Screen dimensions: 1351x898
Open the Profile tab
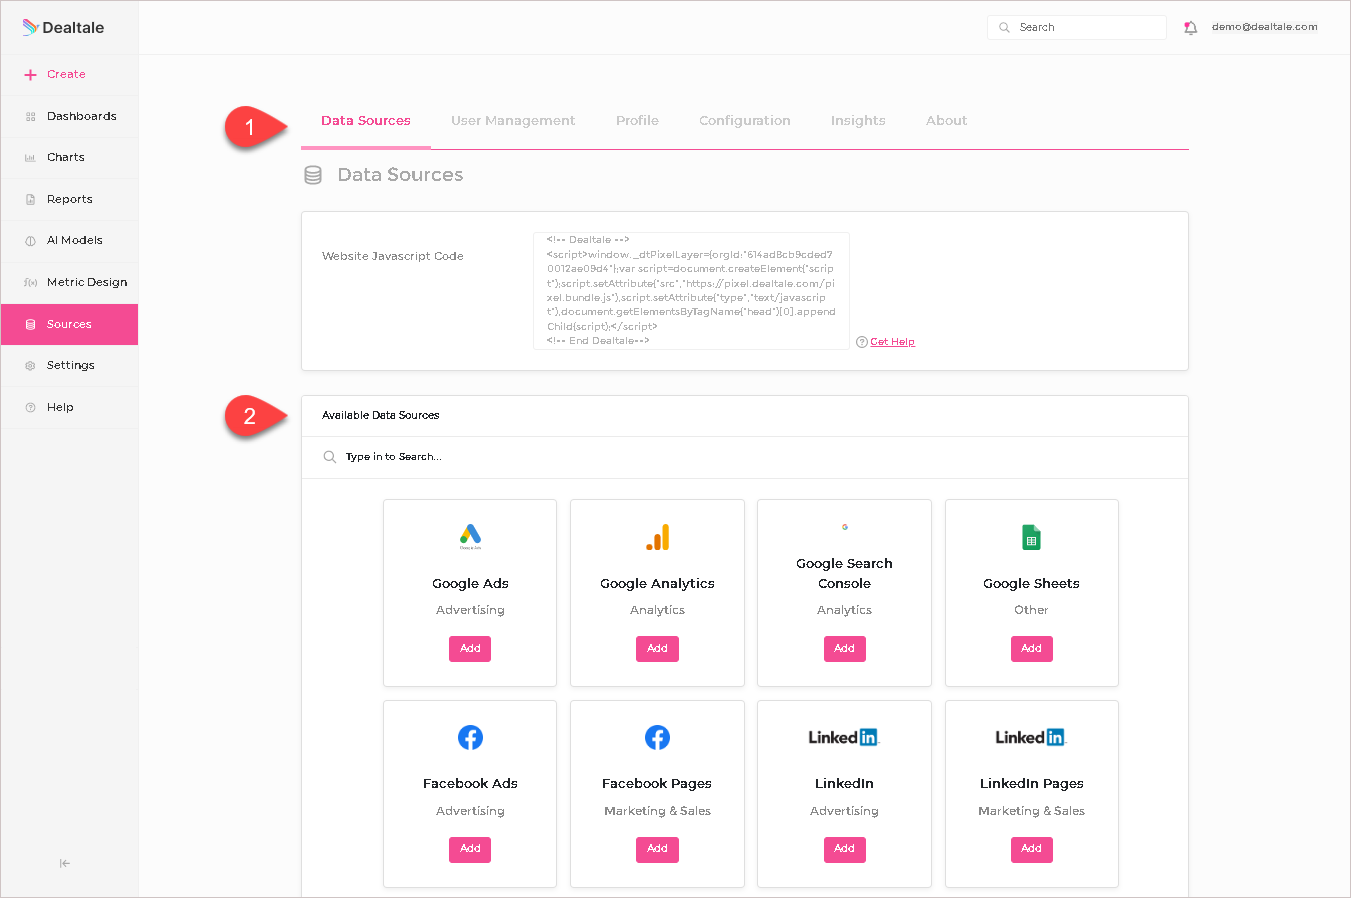637,121
